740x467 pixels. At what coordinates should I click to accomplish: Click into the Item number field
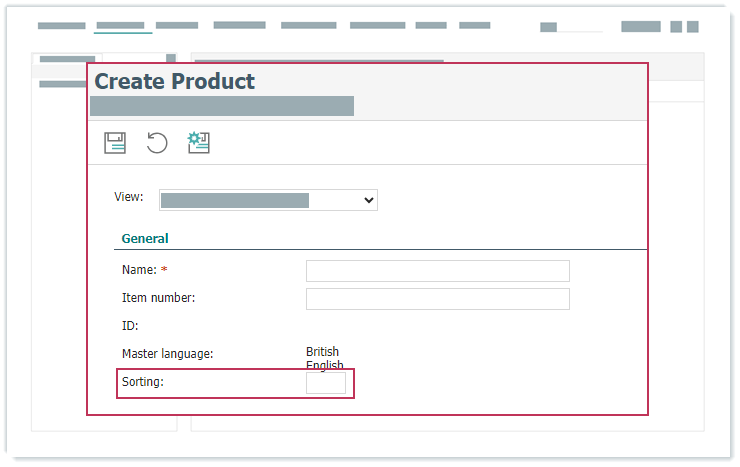[x=437, y=299]
